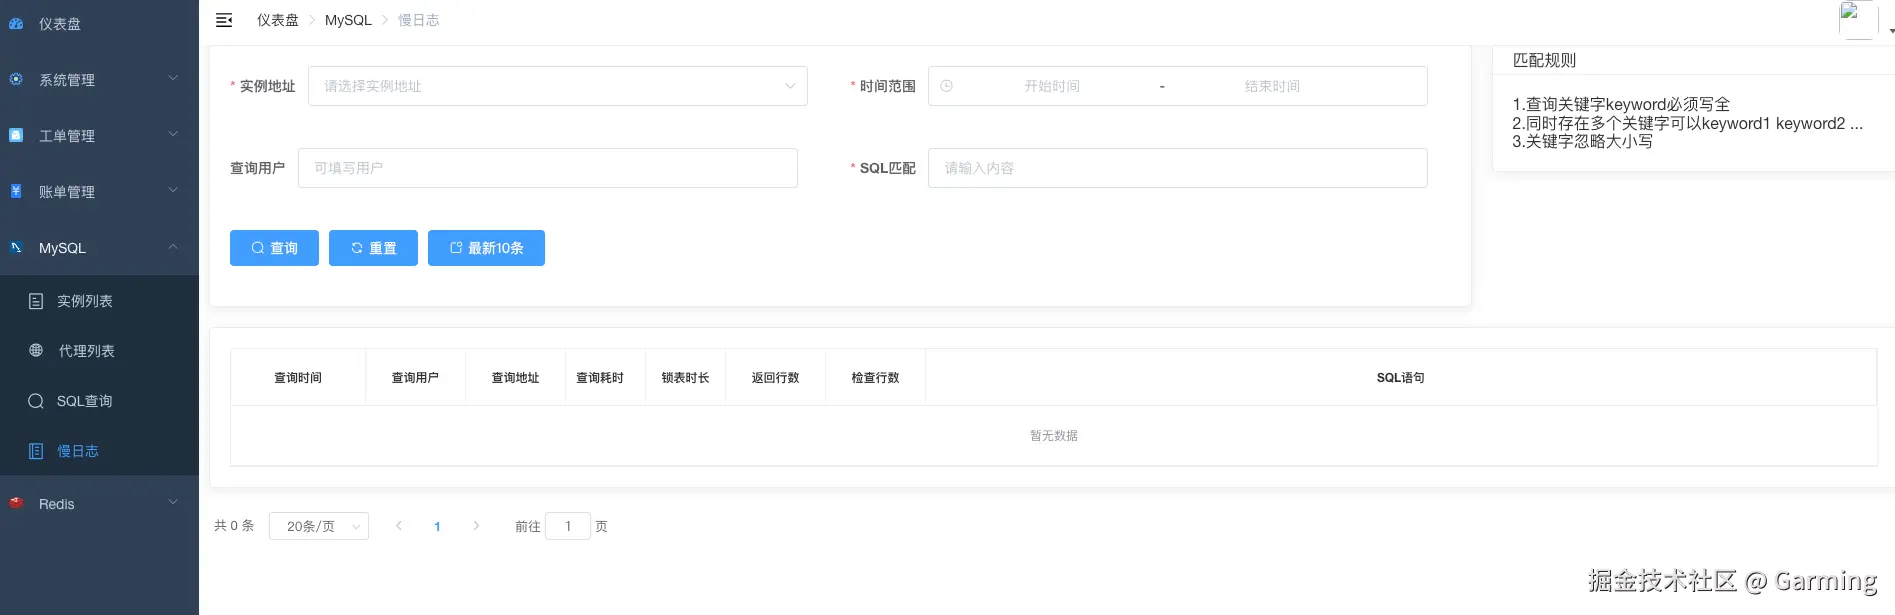Select the 慢日志 log icon
Viewport: 1895px width, 615px height.
[36, 451]
